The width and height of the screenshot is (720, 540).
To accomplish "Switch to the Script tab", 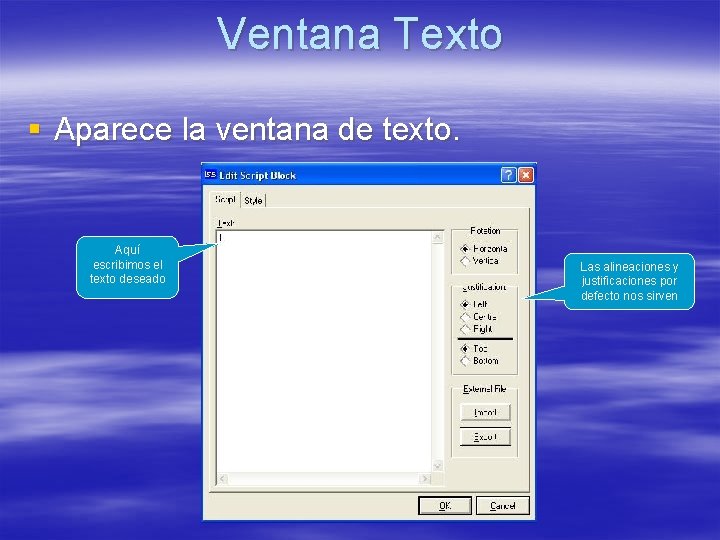I will 225,200.
